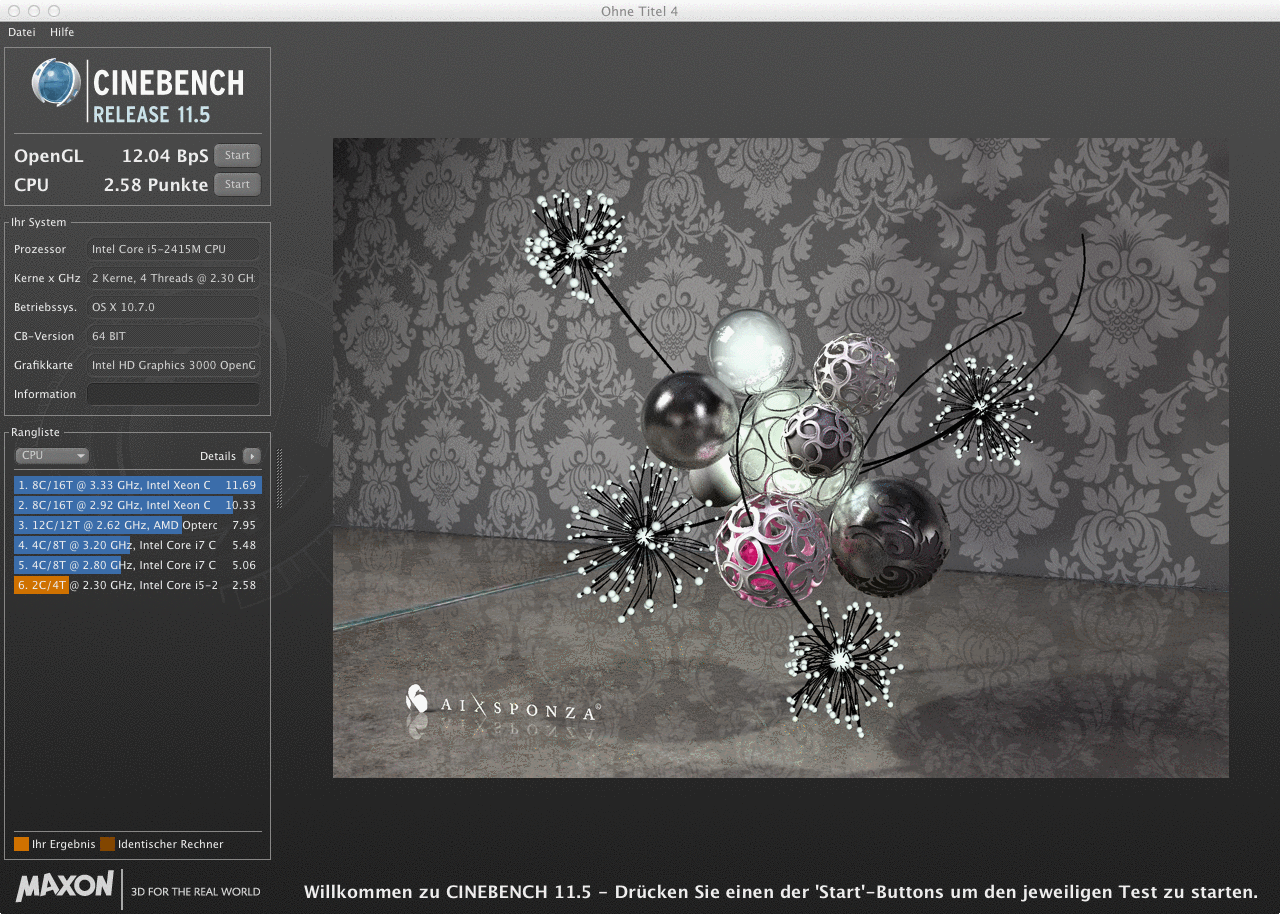Click the CPU score 2.58 Punkte
Image resolution: width=1280 pixels, height=914 pixels.
click(156, 185)
